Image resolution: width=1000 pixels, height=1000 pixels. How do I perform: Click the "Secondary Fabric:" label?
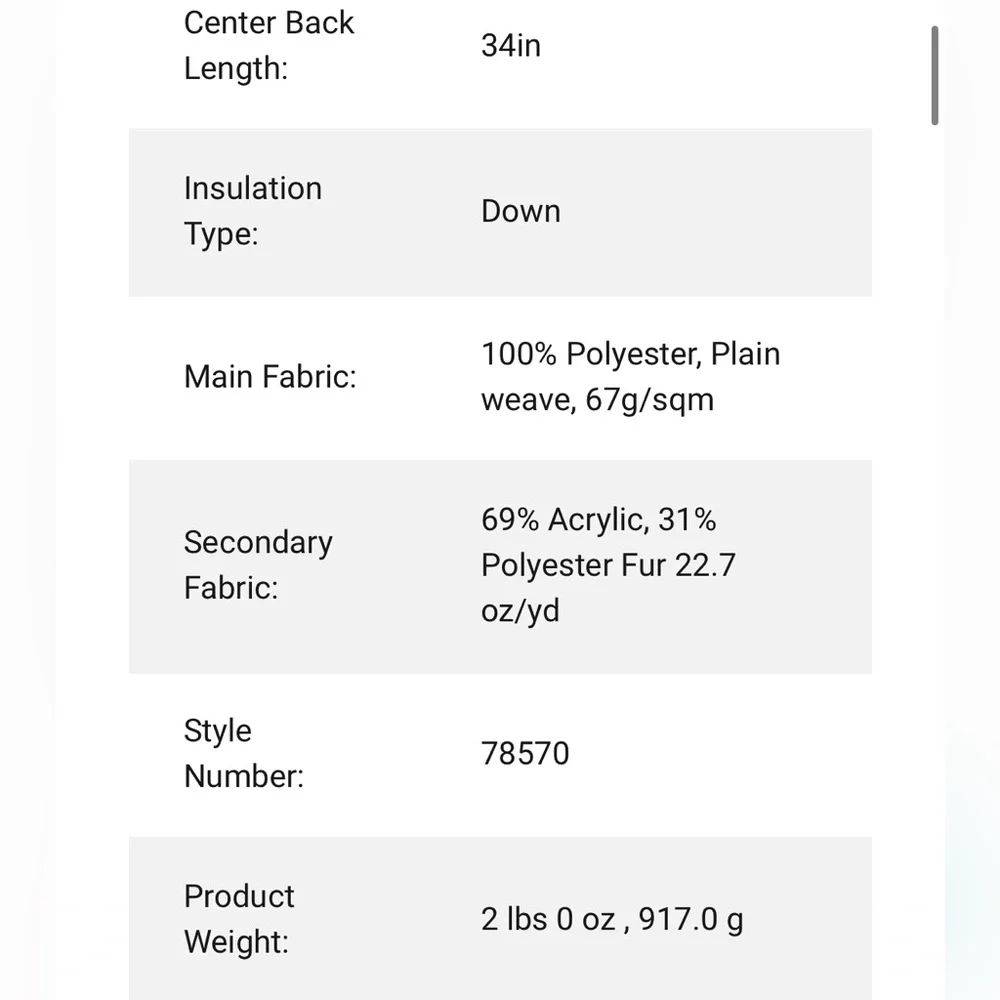click(258, 564)
